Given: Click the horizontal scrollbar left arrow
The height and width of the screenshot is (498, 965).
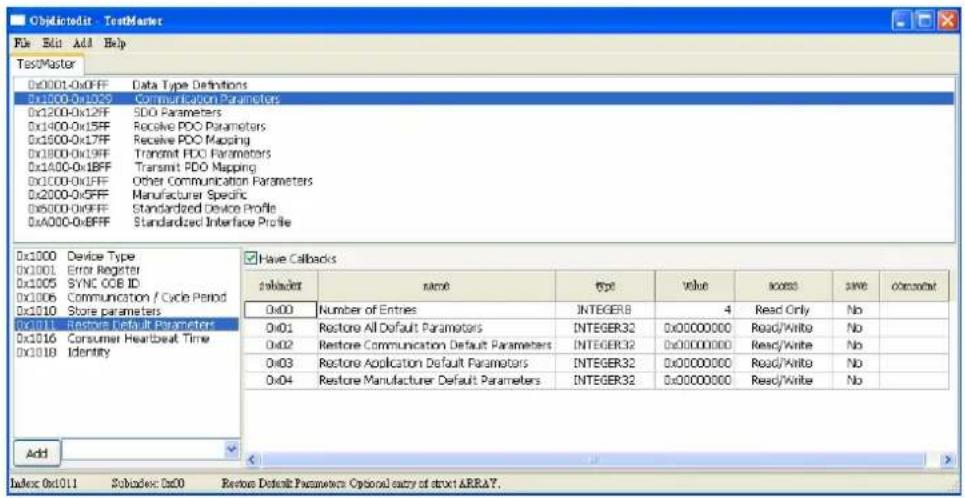Looking at the screenshot, I should coord(252,460).
